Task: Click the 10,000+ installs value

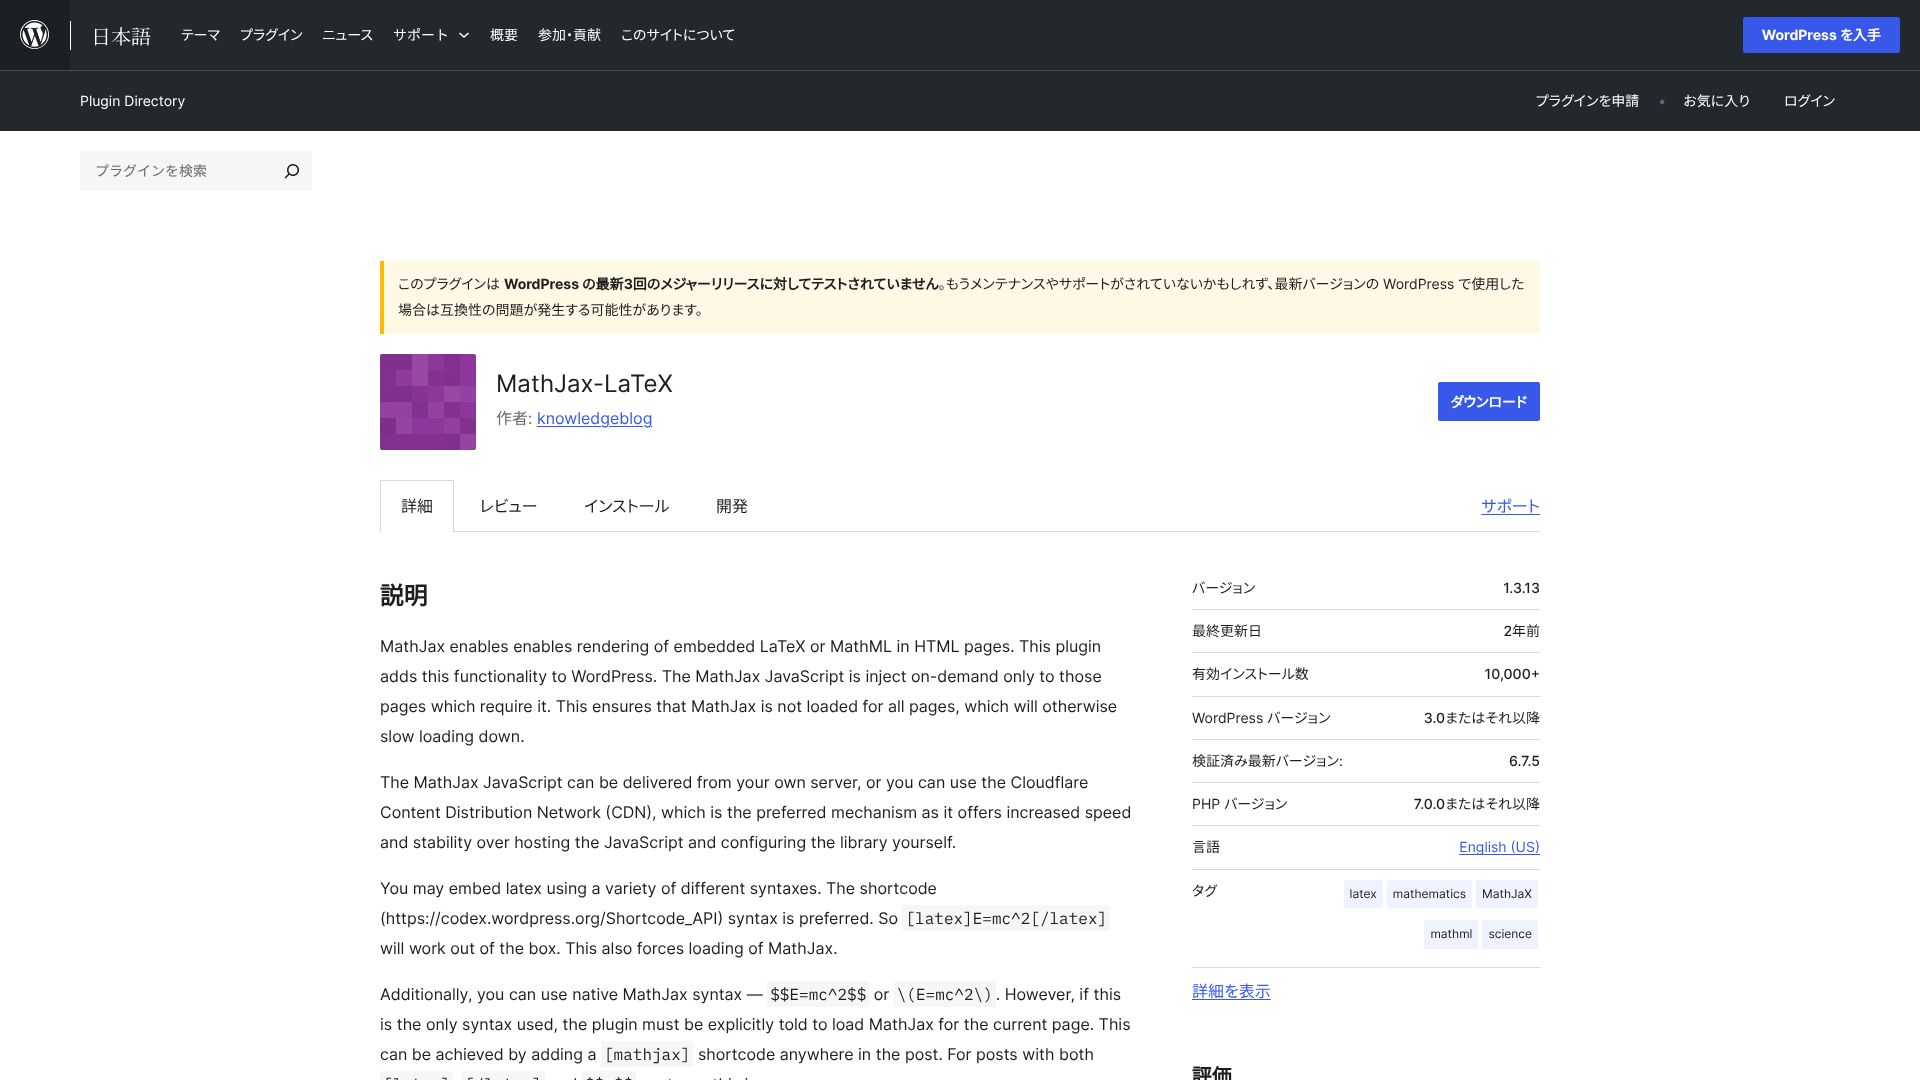Action: [1512, 674]
